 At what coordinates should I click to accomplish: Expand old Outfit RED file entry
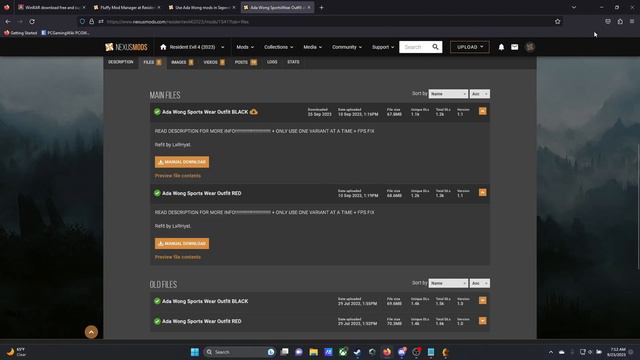pos(482,320)
